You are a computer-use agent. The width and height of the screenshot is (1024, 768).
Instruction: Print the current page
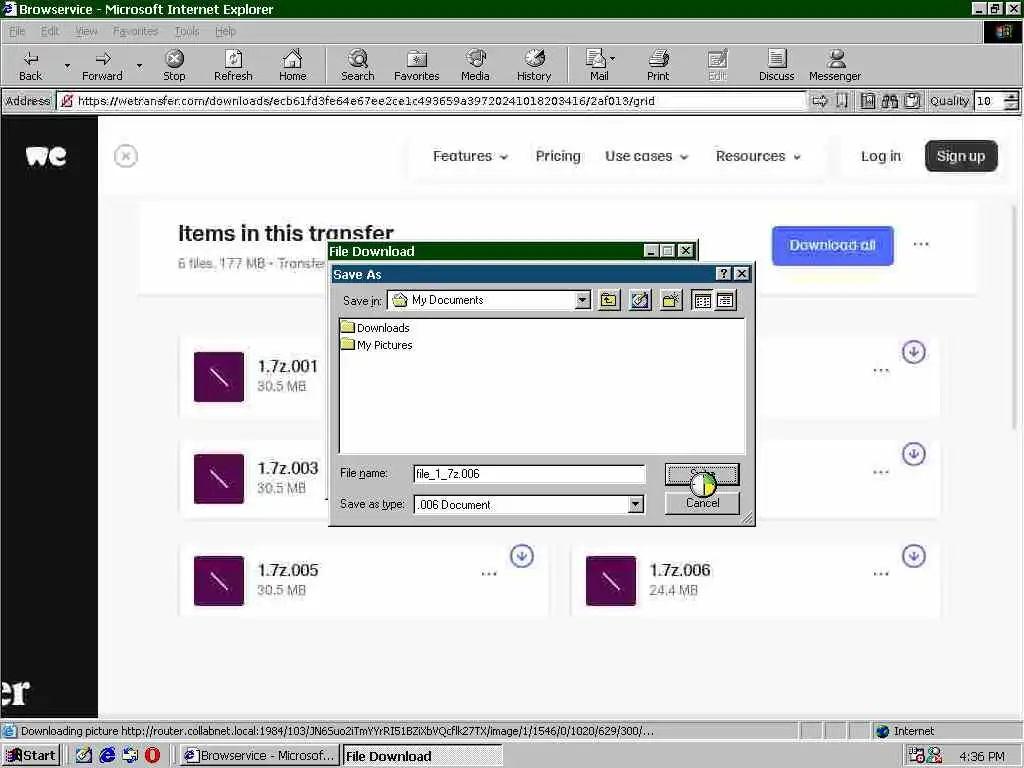coord(658,66)
